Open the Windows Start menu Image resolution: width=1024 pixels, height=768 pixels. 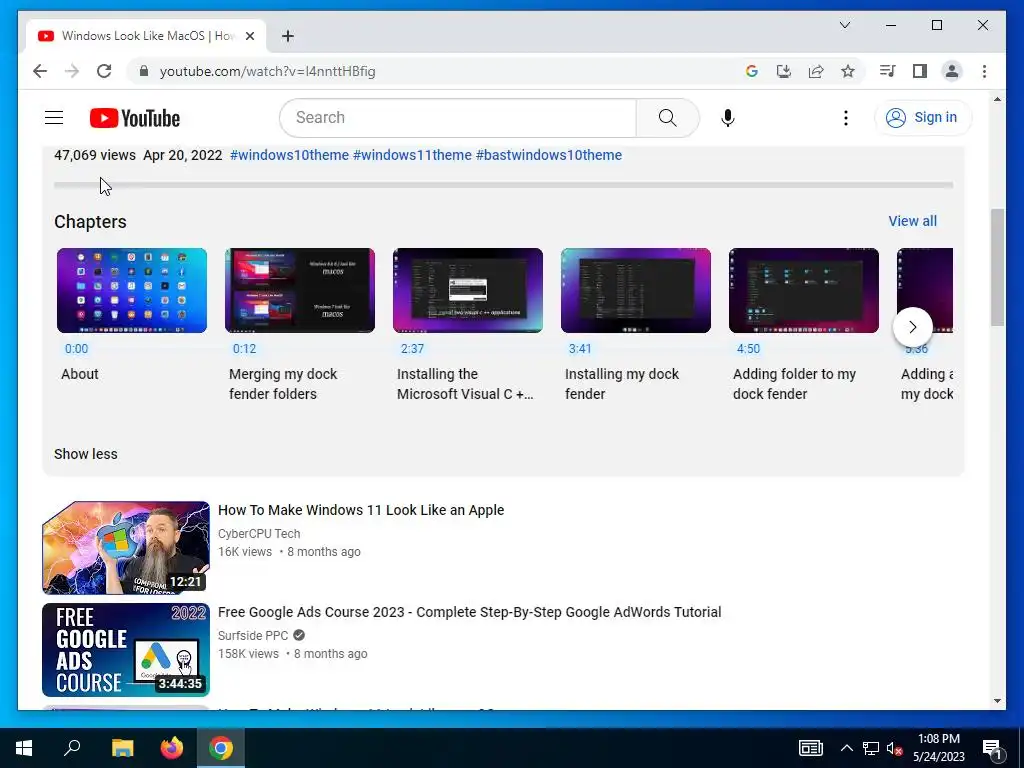[24, 748]
